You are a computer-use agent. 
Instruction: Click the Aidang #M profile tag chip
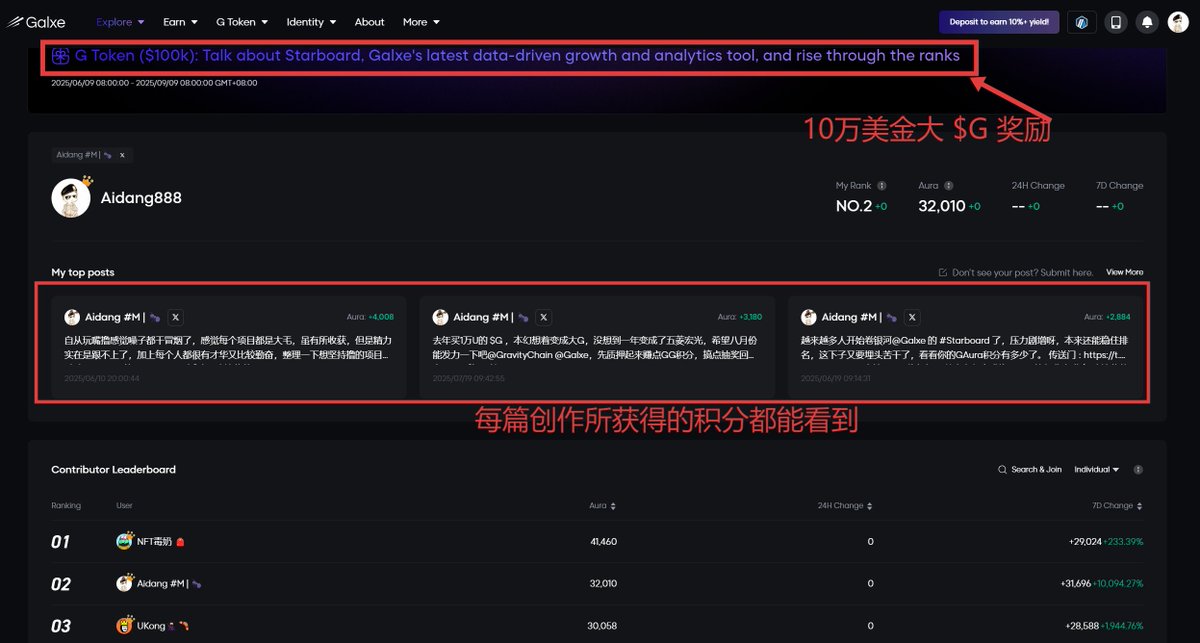pyautogui.click(x=92, y=155)
